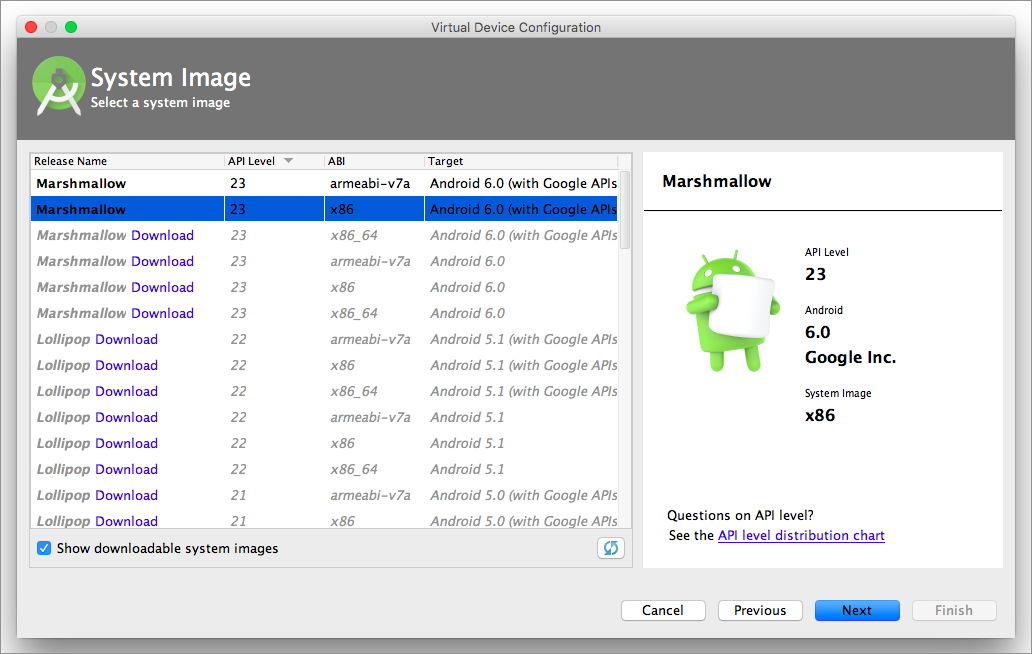
Task: Download Lollipop x86 Android 5.1 image without Google APIs
Action: point(126,443)
